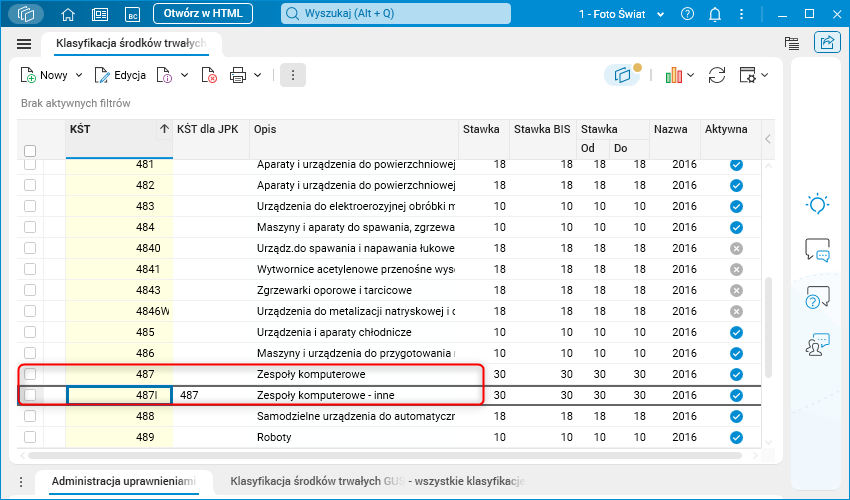The width and height of the screenshot is (850, 500).
Task: Open the bar chart analysis icon
Action: [674, 75]
